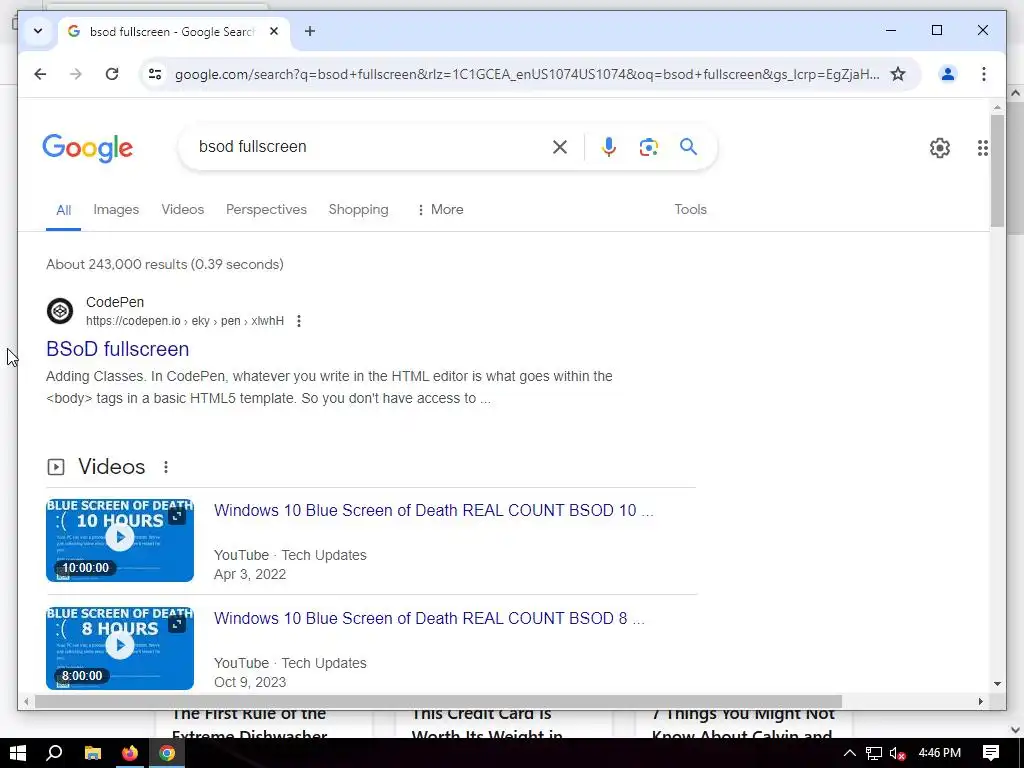Click the codepen.io breadcrumb URL
This screenshot has width=1024, height=768.
pyautogui.click(x=185, y=321)
